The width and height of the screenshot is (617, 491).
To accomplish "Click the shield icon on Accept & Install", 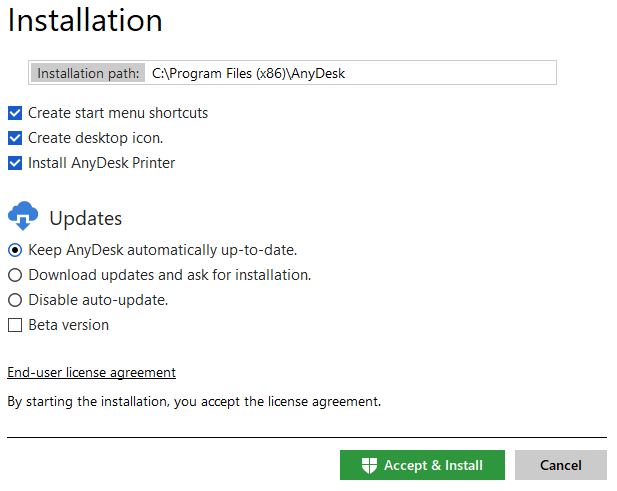I will point(369,465).
